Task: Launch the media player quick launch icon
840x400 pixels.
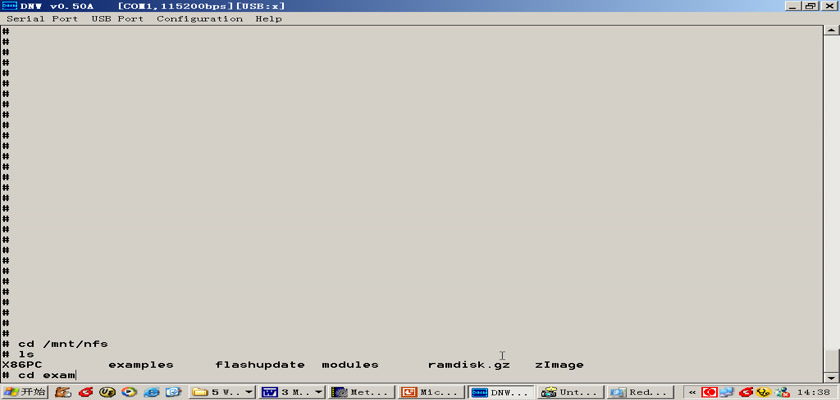Action: tap(129, 392)
